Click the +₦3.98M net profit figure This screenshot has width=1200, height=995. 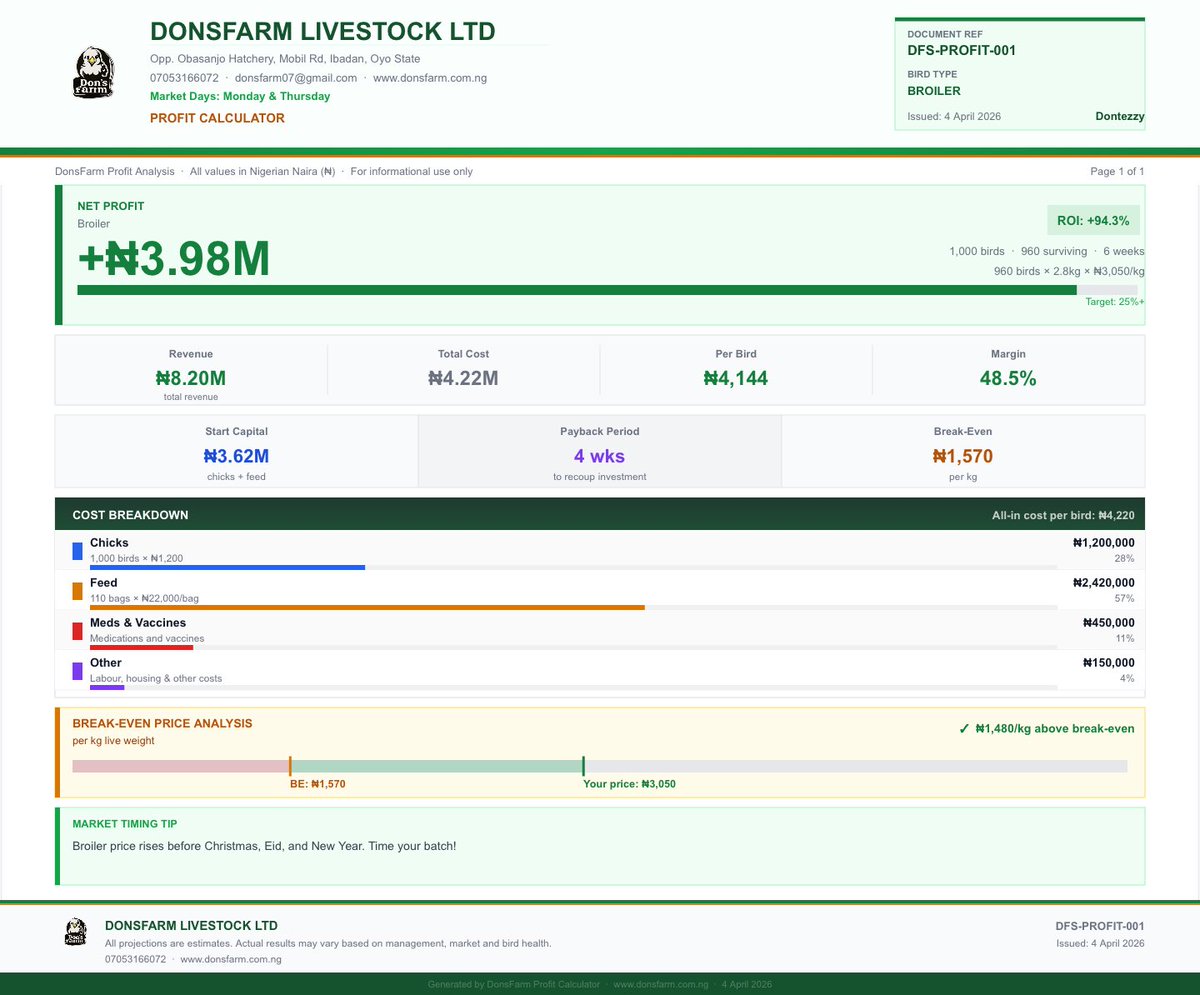click(x=174, y=259)
